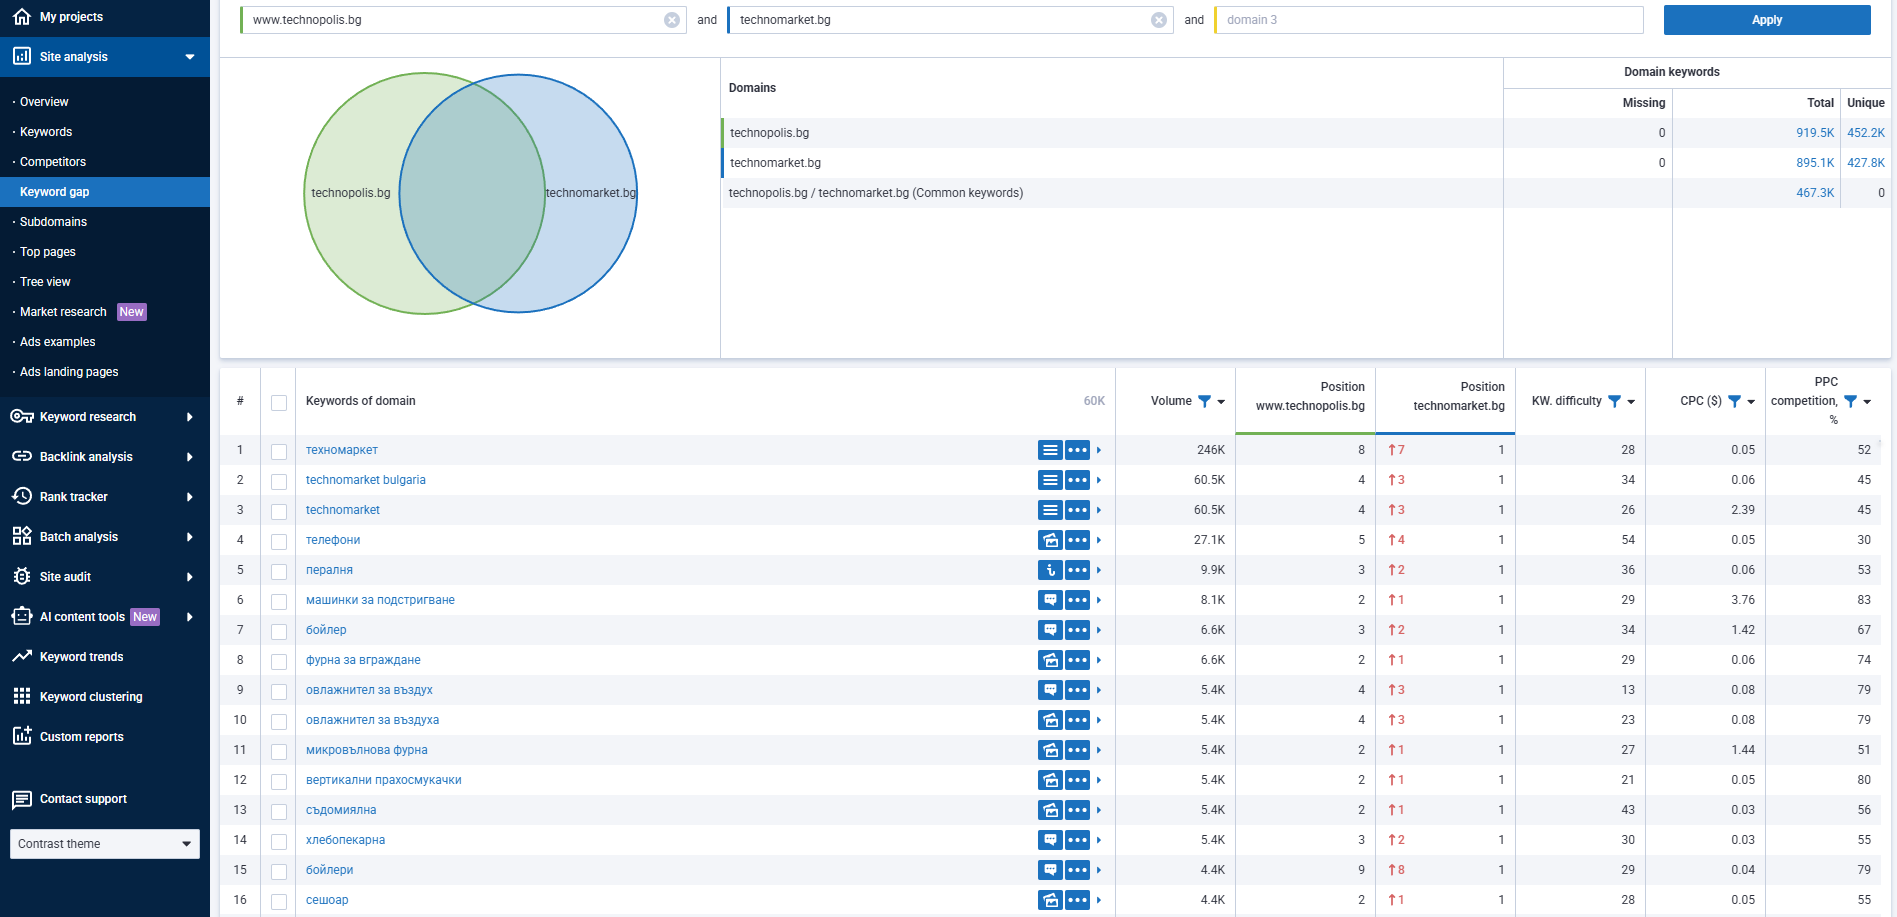The width and height of the screenshot is (1897, 917).
Task: Click SERP features icon for техномаркет row
Action: (x=1050, y=450)
